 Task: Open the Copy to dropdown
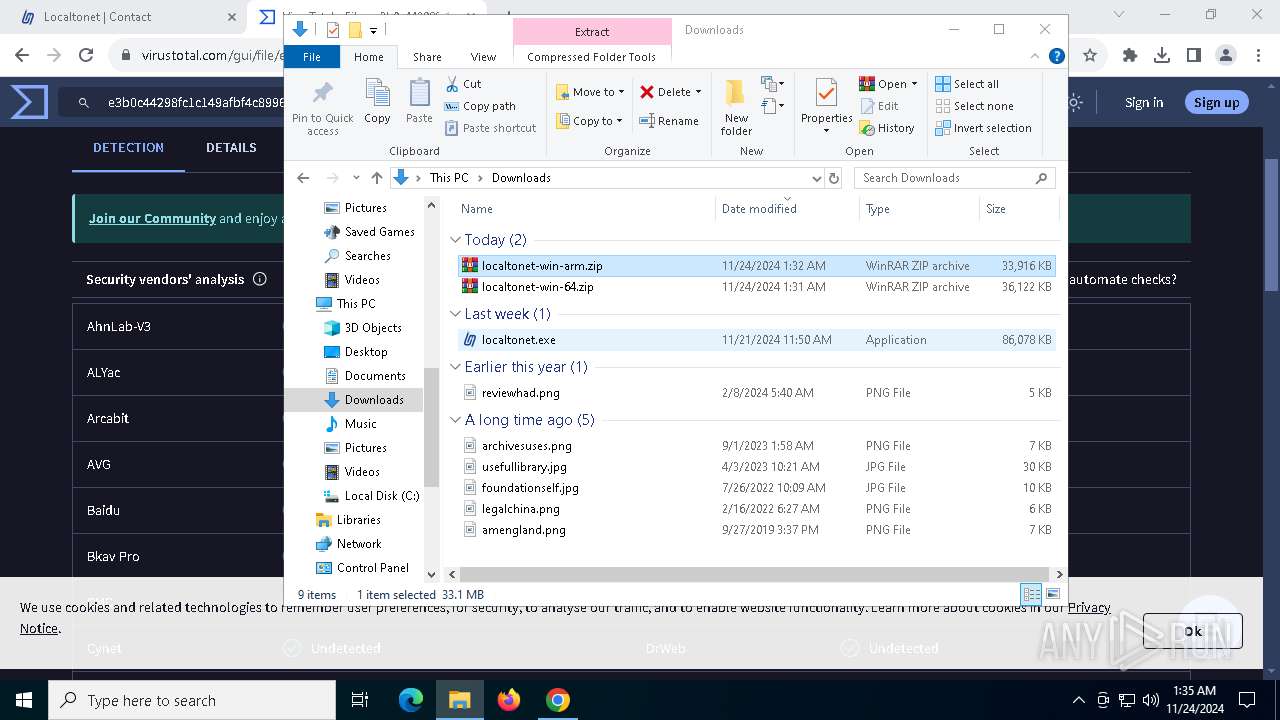tap(590, 121)
